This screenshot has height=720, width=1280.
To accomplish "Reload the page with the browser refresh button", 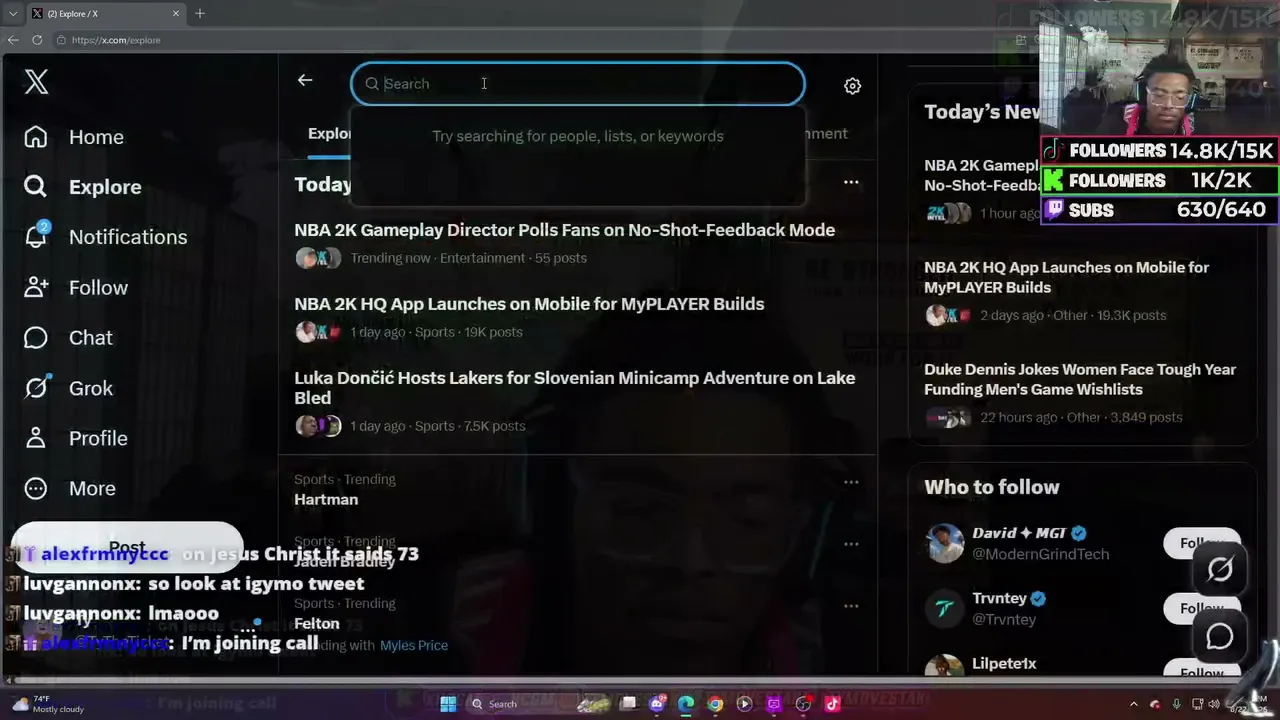I will [37, 40].
